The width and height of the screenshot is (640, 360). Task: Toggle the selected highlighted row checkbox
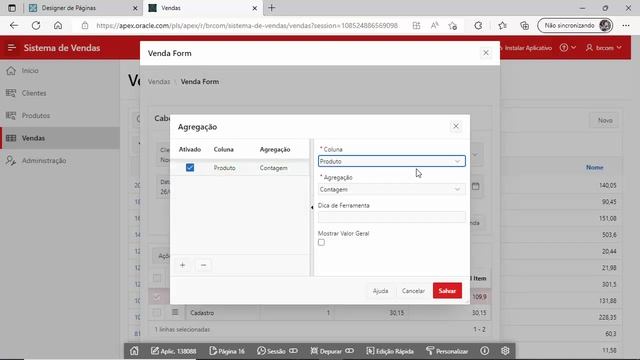pyautogui.click(x=157, y=298)
